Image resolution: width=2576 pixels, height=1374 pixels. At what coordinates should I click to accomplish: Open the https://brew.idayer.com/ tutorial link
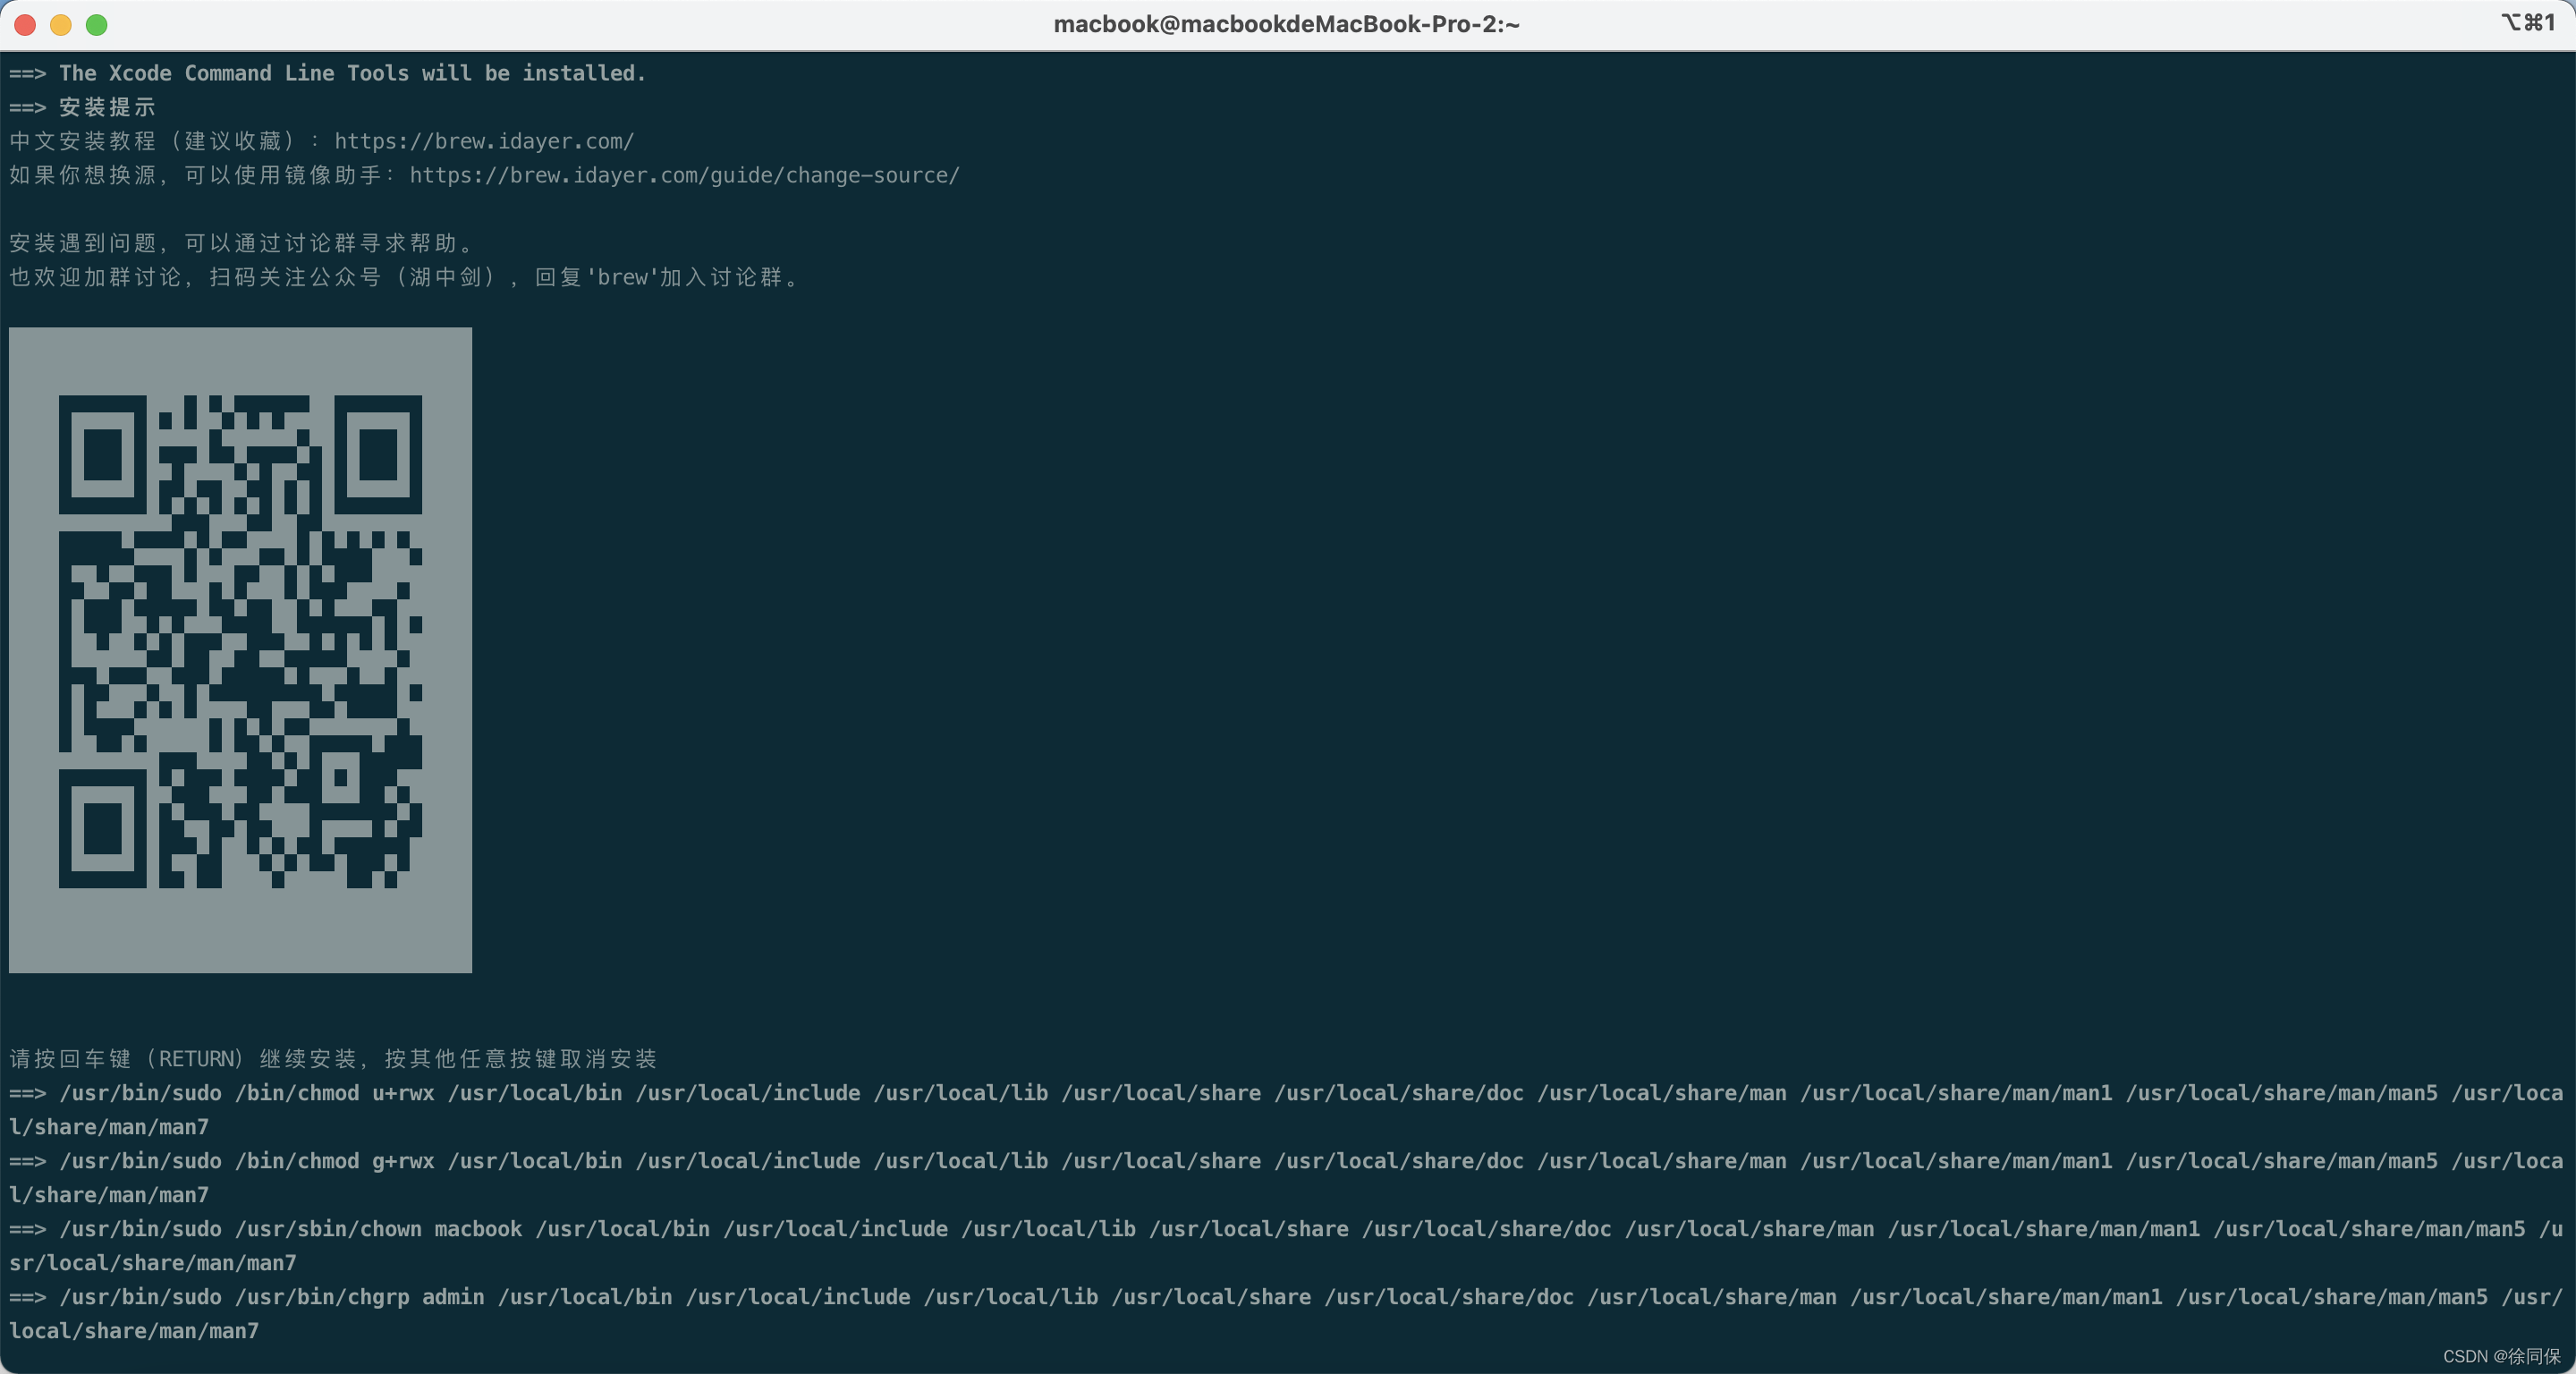pyautogui.click(x=484, y=141)
